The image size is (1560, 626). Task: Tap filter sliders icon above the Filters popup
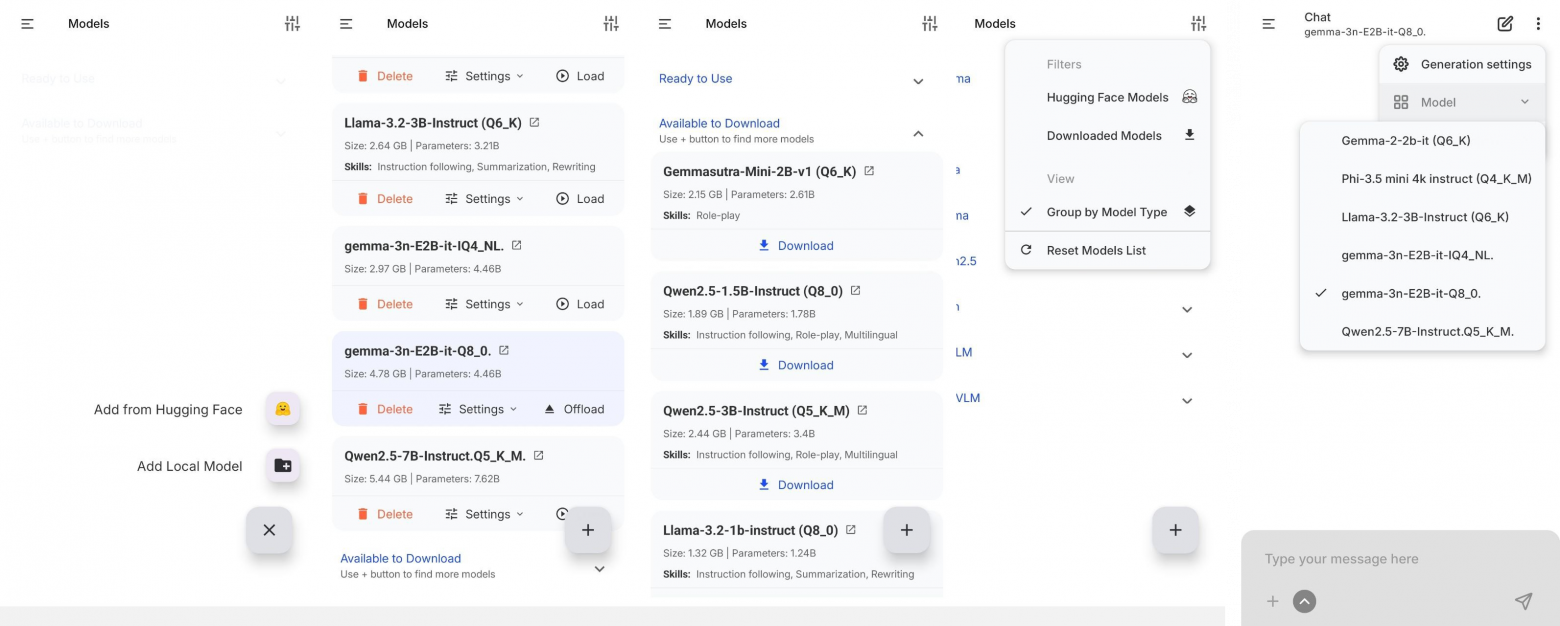[1199, 24]
